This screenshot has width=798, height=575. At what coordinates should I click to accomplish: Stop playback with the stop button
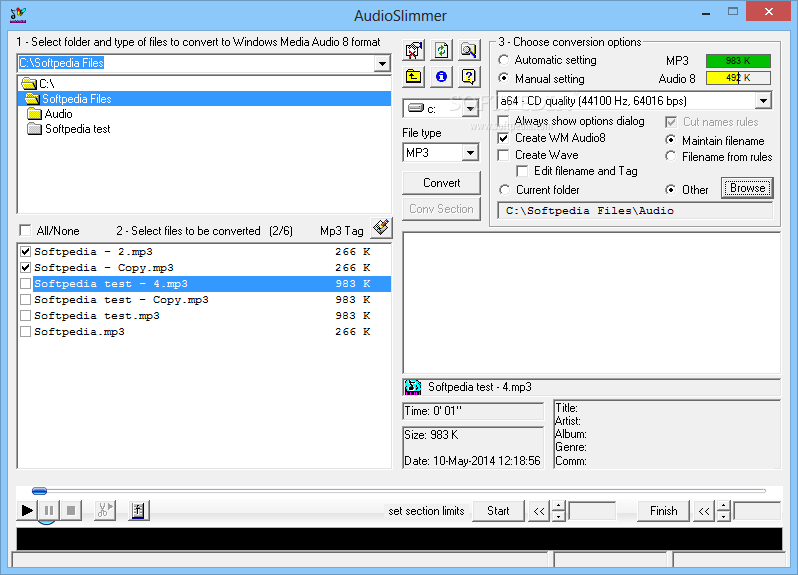pyautogui.click(x=71, y=510)
